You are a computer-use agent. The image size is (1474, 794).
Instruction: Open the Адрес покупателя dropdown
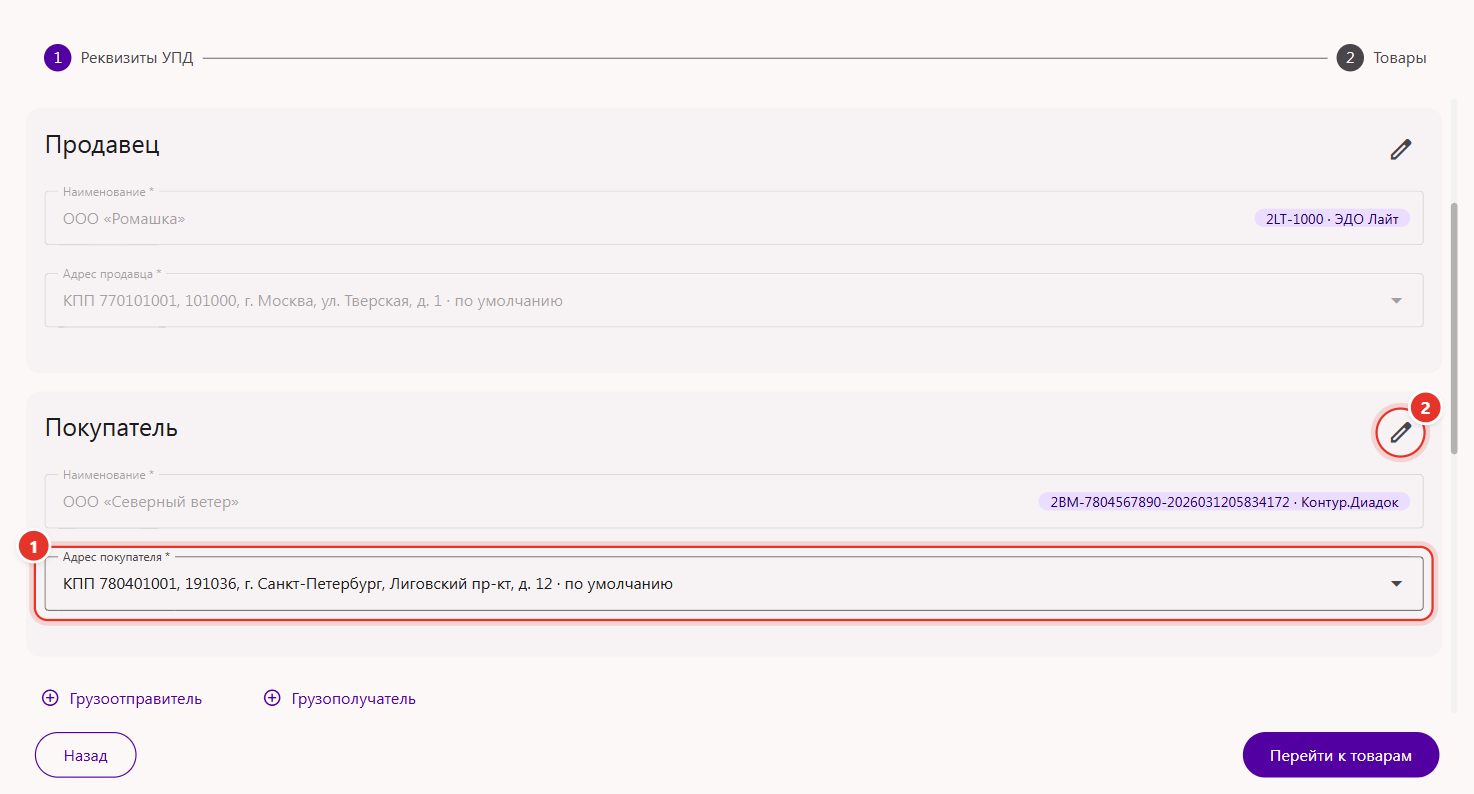(734, 584)
